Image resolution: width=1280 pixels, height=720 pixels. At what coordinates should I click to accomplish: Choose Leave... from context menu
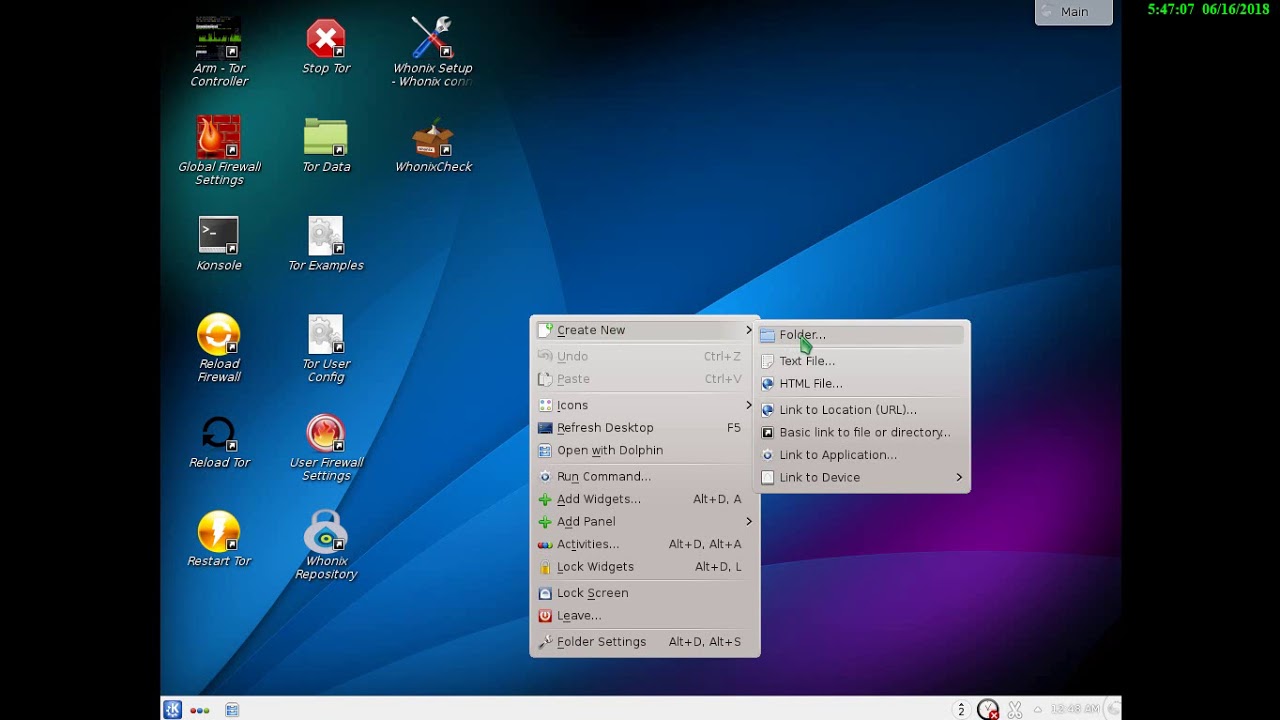(x=645, y=616)
